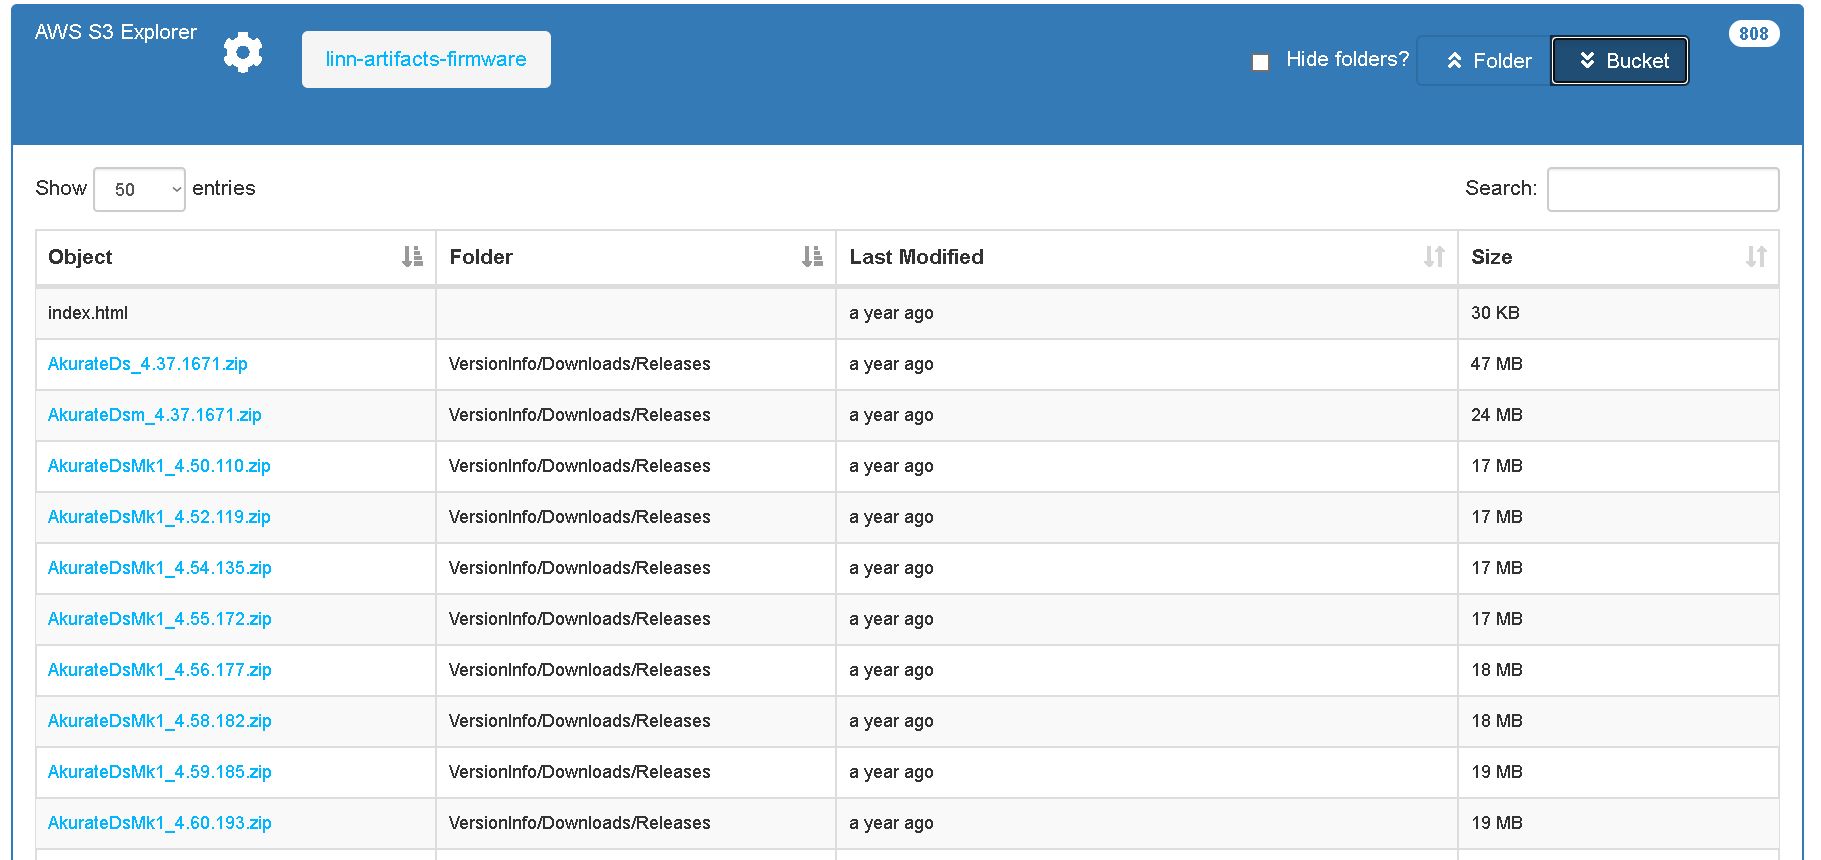Image resolution: width=1821 pixels, height=860 pixels.
Task: Click the index.html row entry
Action: (88, 313)
